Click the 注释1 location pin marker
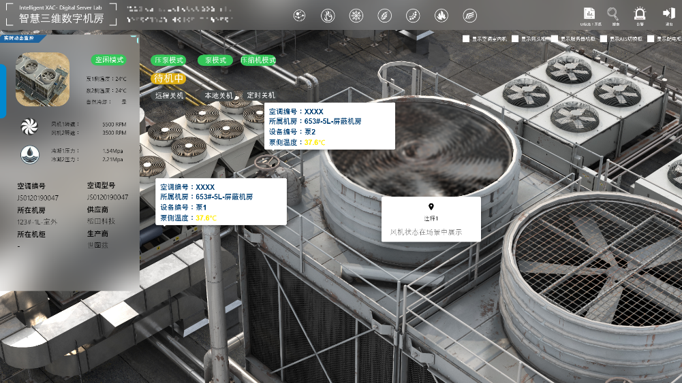 pyautogui.click(x=431, y=206)
